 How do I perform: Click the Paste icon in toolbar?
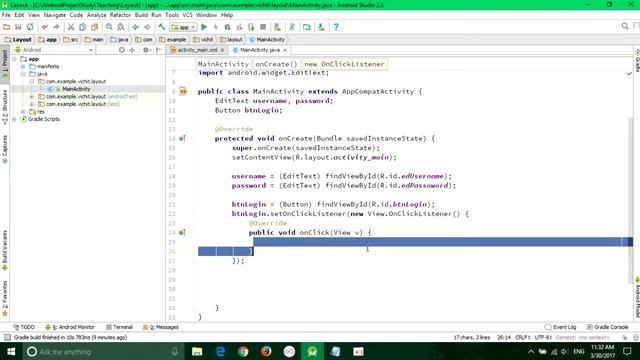pos(94,27)
